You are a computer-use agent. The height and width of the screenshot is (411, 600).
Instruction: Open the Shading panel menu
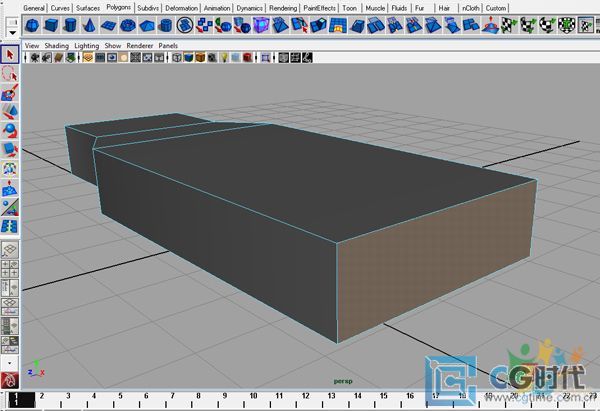click(57, 46)
